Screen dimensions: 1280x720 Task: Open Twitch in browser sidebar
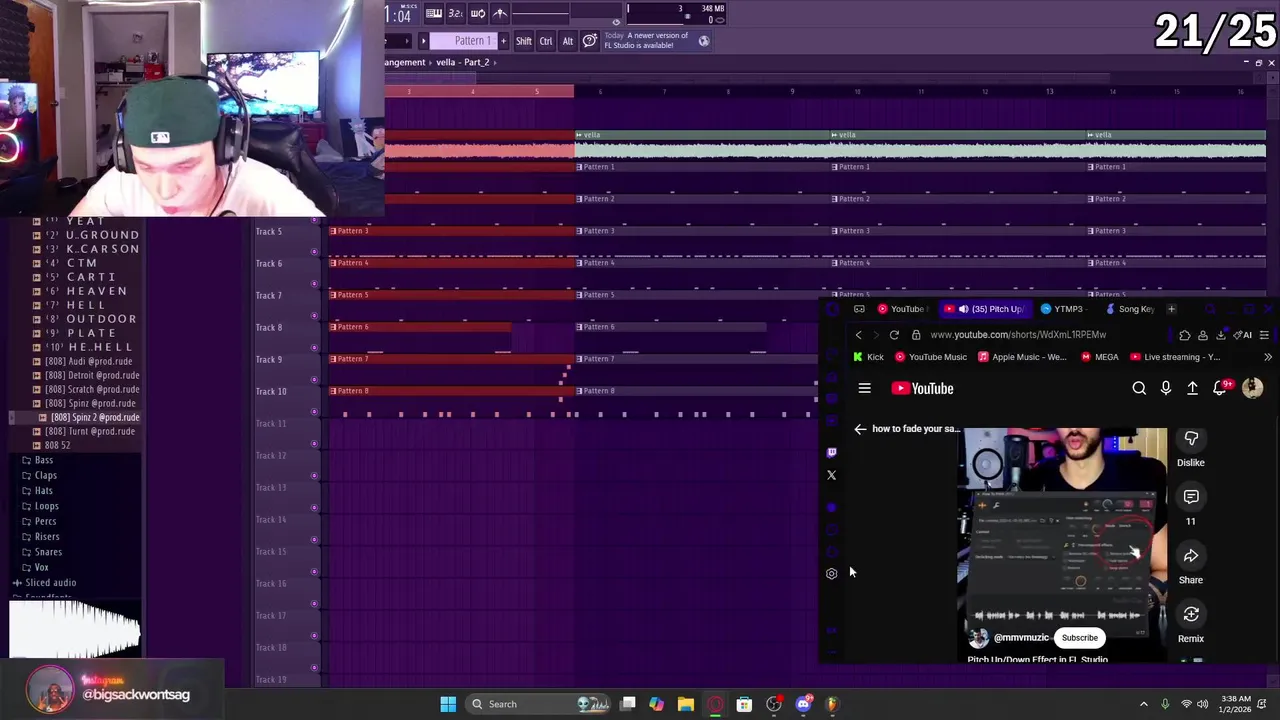pyautogui.click(x=831, y=452)
